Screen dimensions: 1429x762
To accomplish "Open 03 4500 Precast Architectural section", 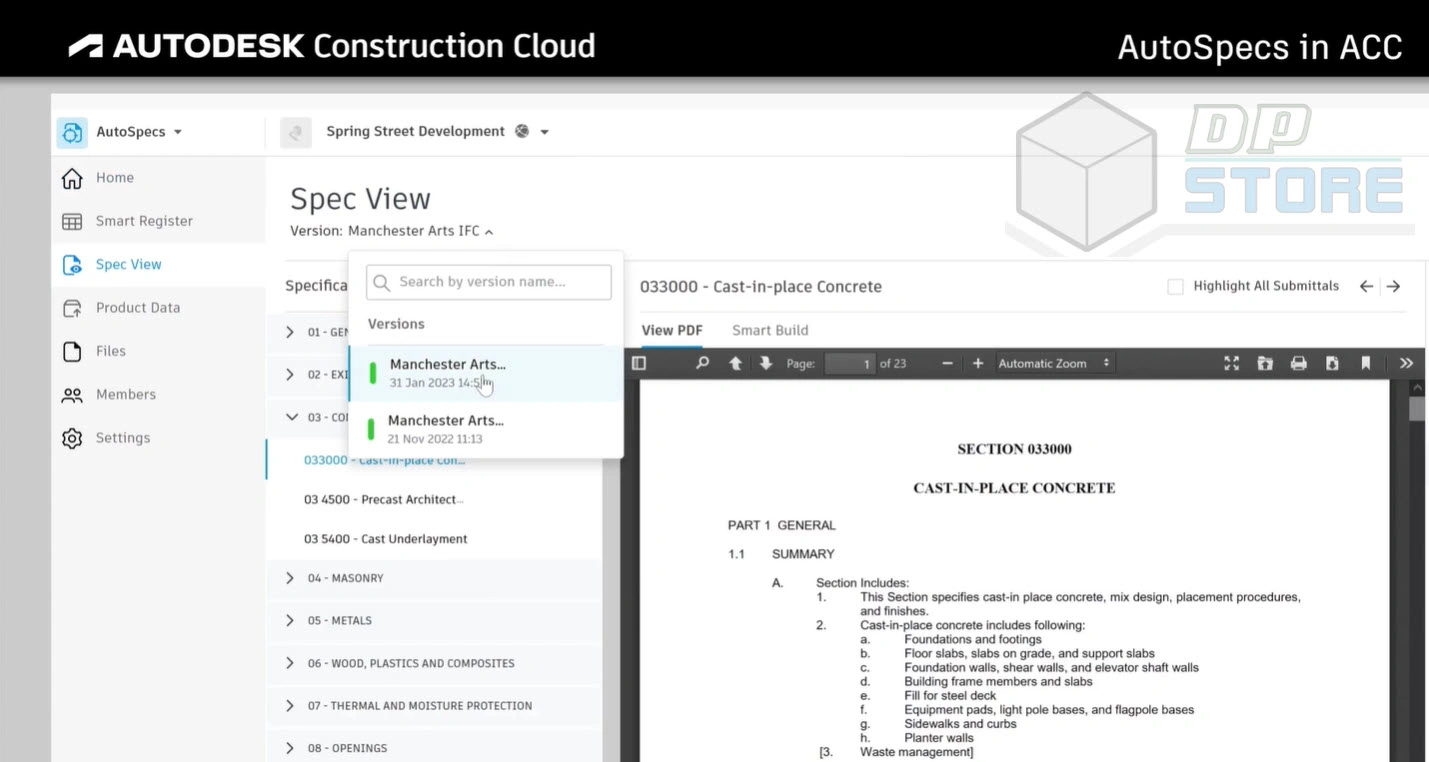I will click(x=383, y=499).
